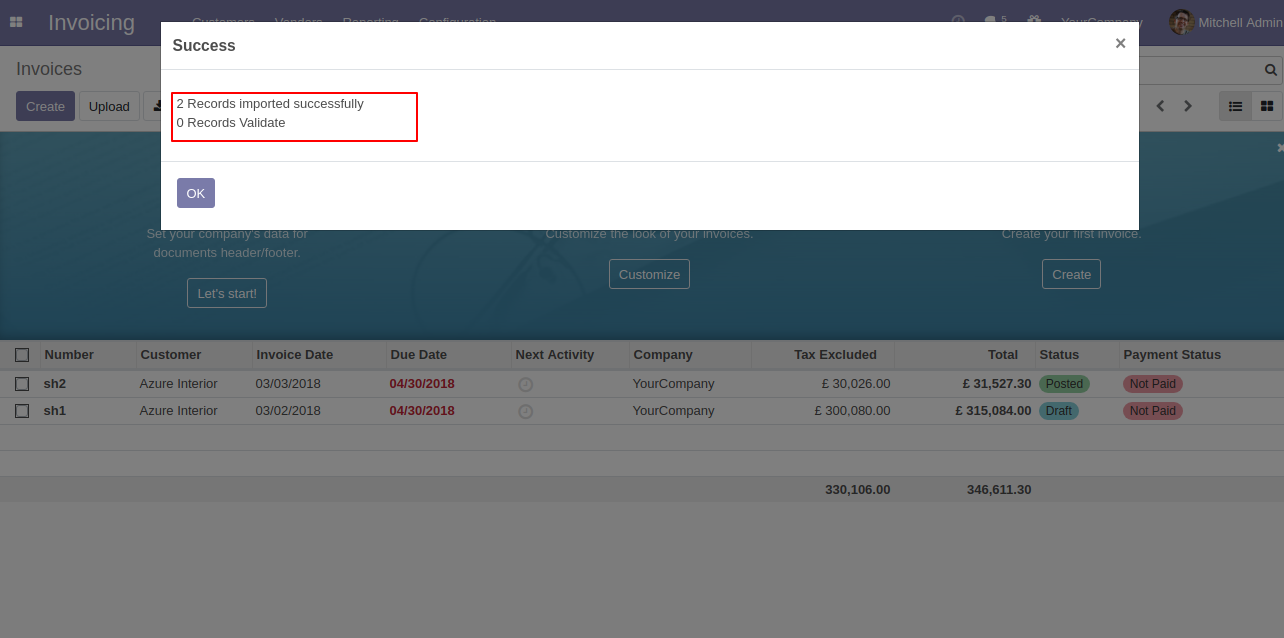Click the due date in sh1 row
The height and width of the screenshot is (638, 1284).
click(x=422, y=410)
